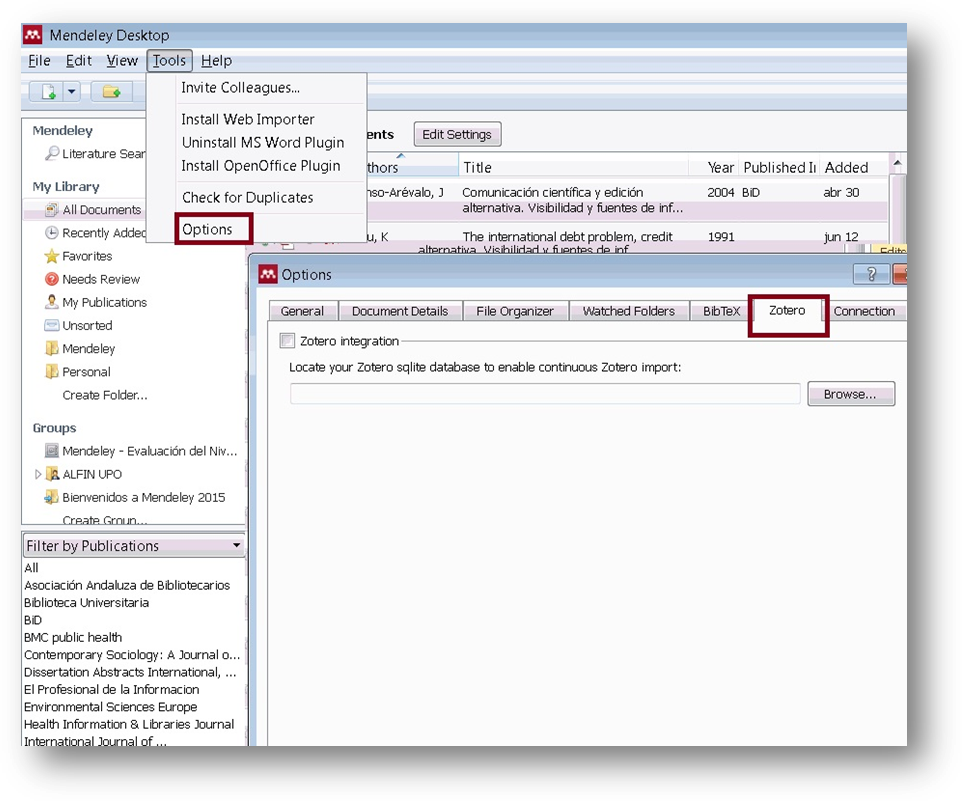This screenshot has width=962, height=801.
Task: Click the My Publications person icon
Action: coord(52,302)
